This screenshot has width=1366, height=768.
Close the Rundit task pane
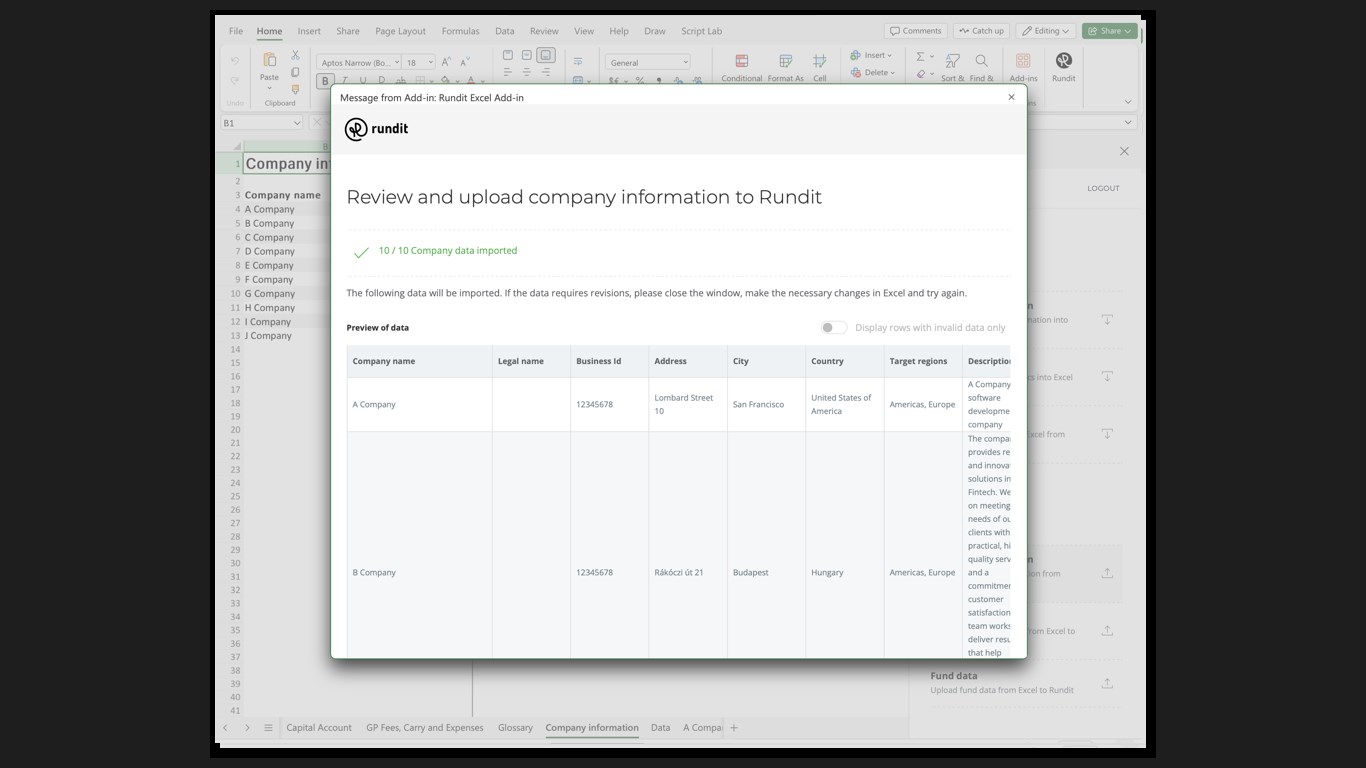1124,151
